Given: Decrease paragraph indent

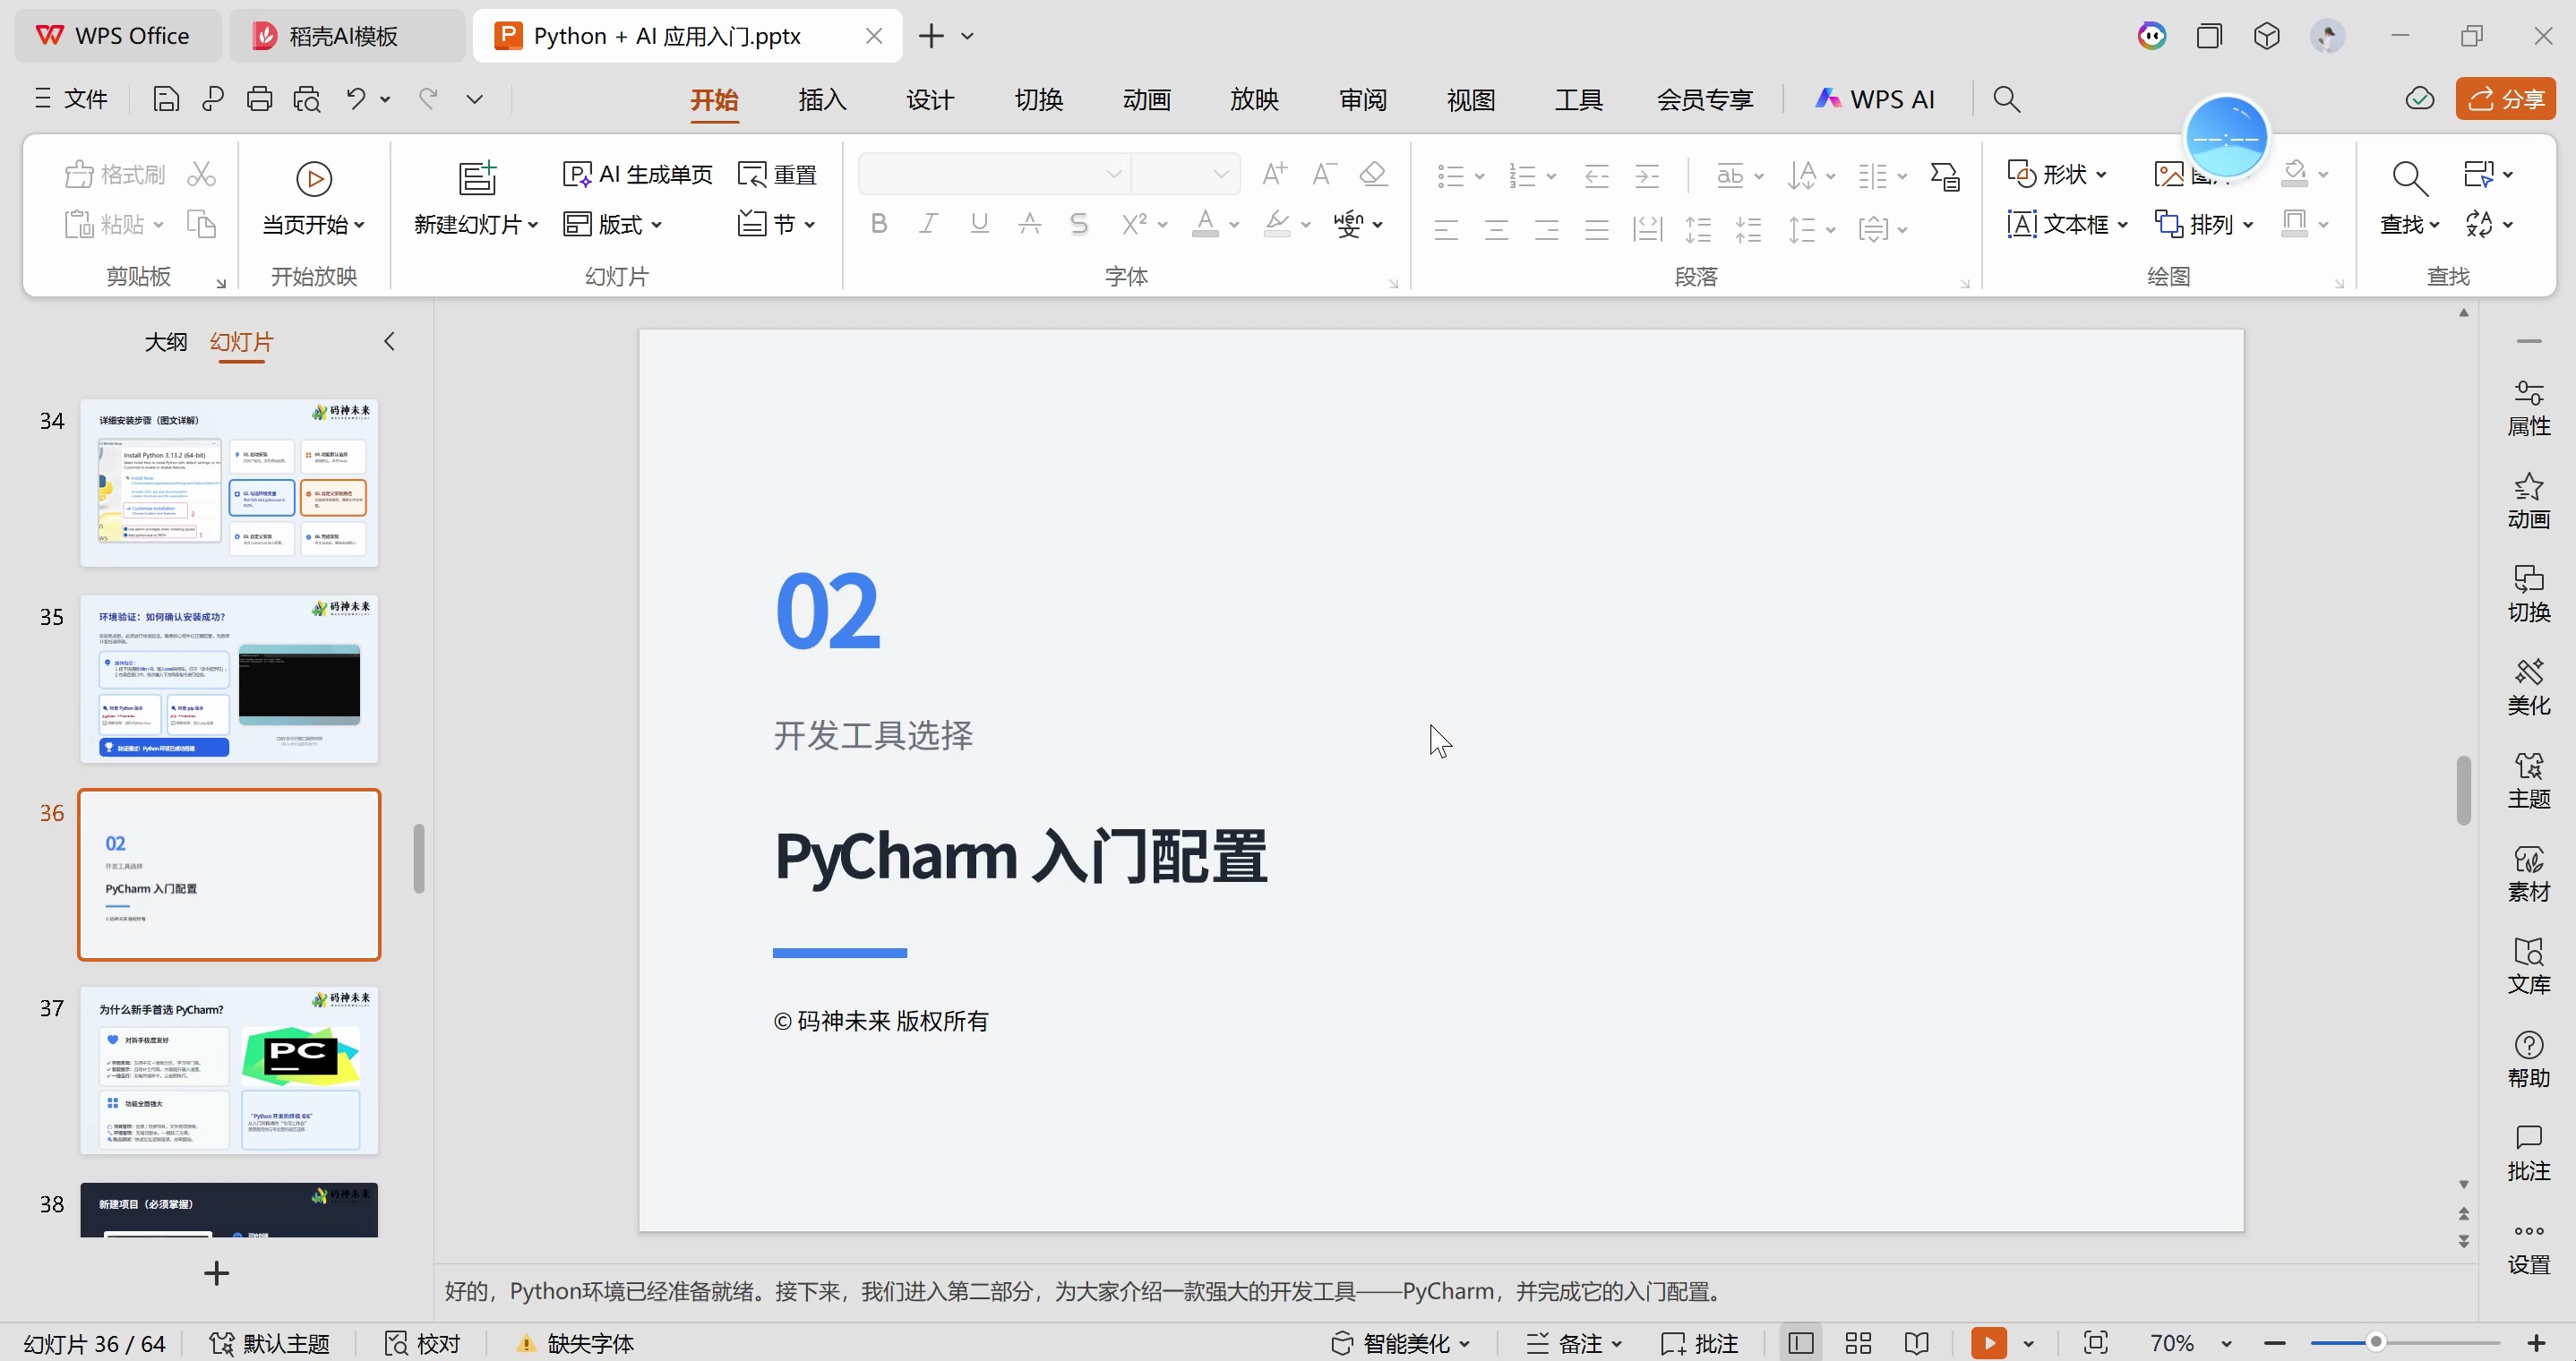Looking at the screenshot, I should pos(1596,176).
